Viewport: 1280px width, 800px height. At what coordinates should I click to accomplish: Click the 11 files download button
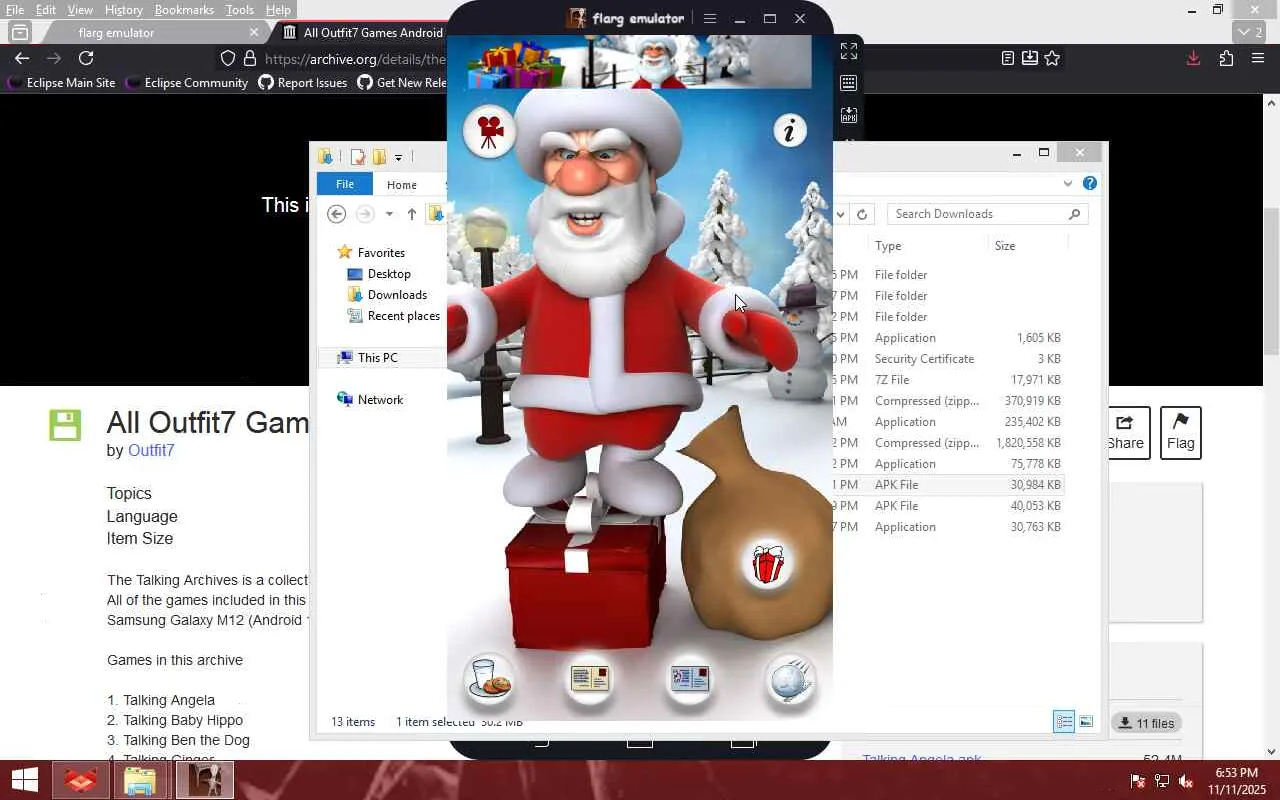click(1146, 723)
